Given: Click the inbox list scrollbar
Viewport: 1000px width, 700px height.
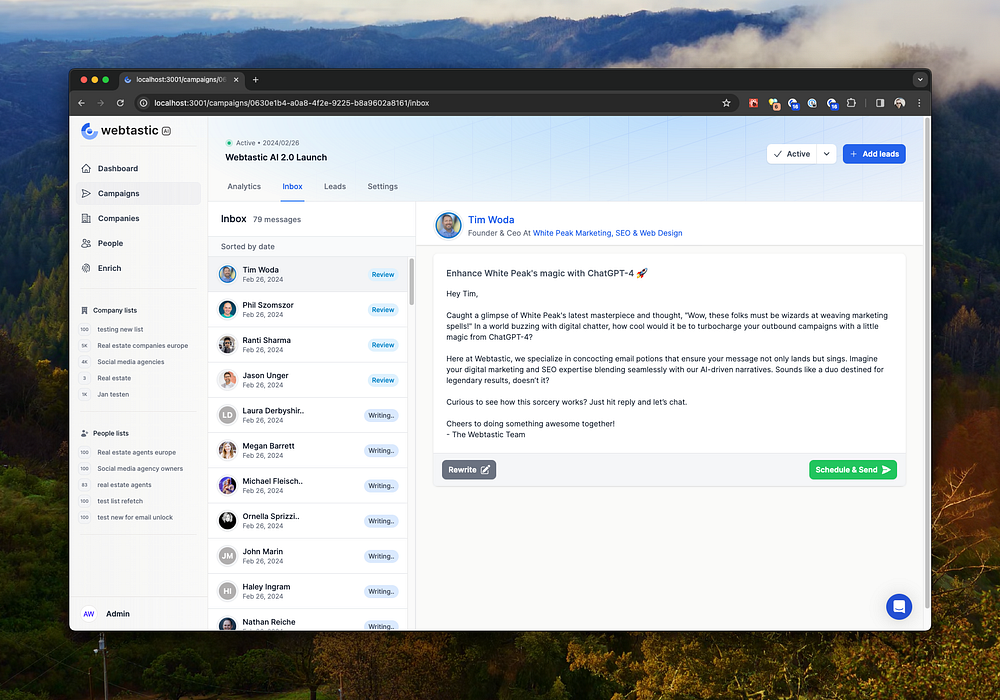Looking at the screenshot, I should (411, 281).
